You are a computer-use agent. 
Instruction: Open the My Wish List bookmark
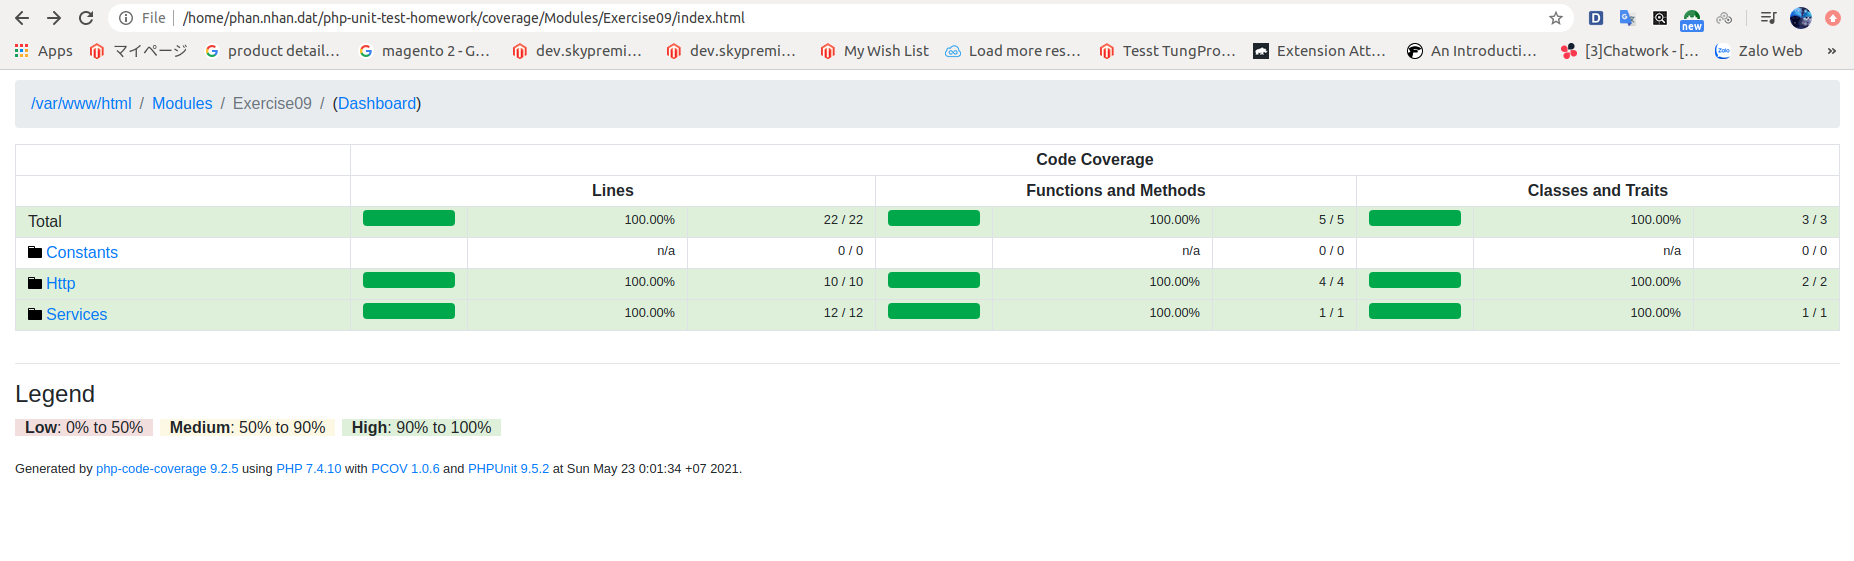tap(874, 51)
